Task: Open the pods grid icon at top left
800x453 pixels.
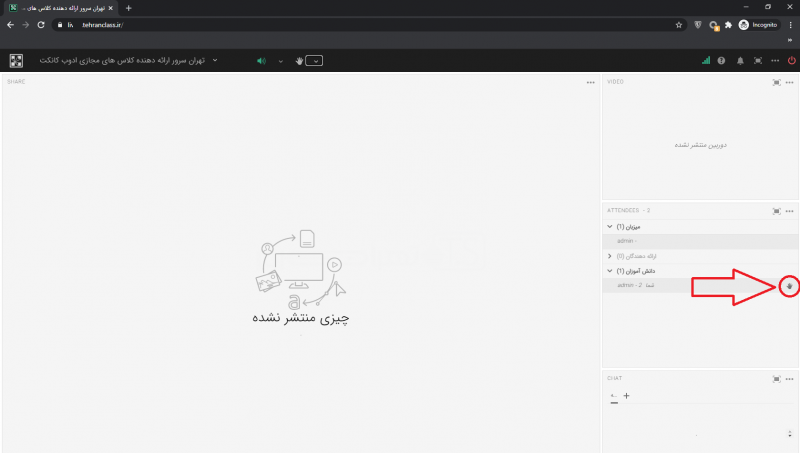Action: tap(16, 61)
